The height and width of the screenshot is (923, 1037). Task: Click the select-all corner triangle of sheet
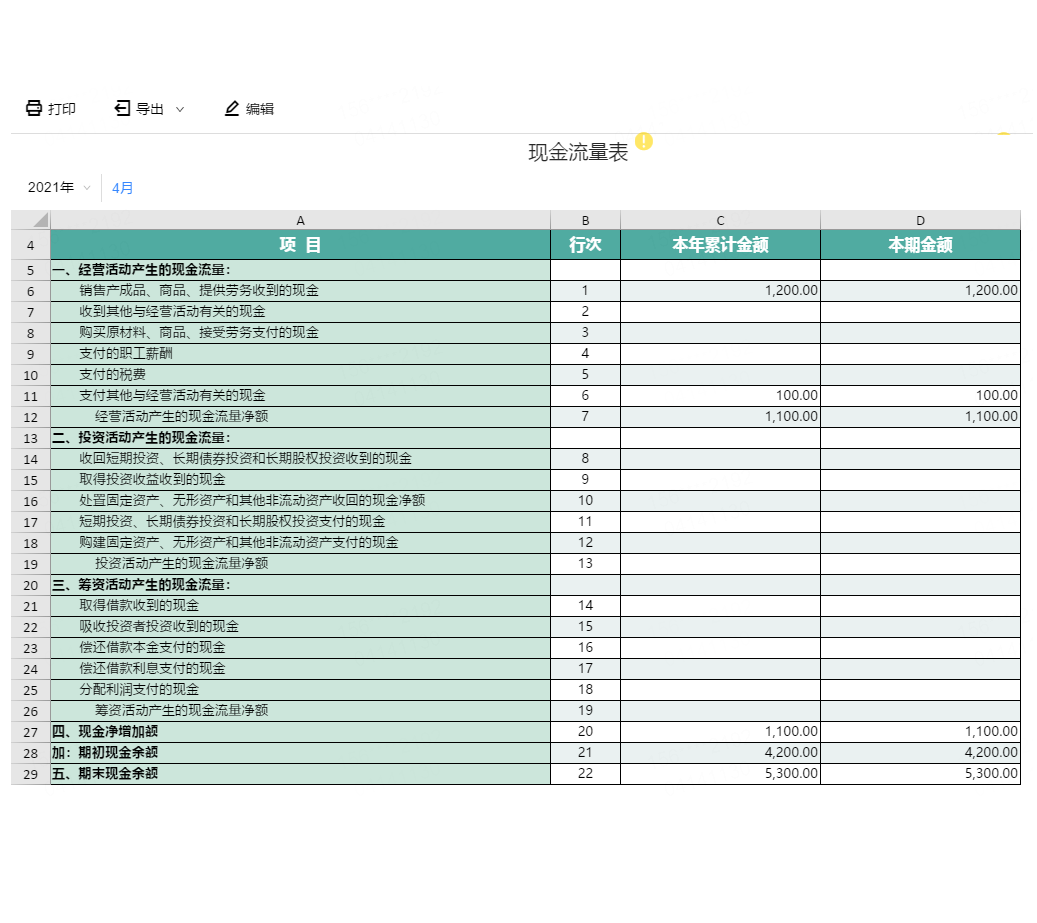tap(31, 220)
